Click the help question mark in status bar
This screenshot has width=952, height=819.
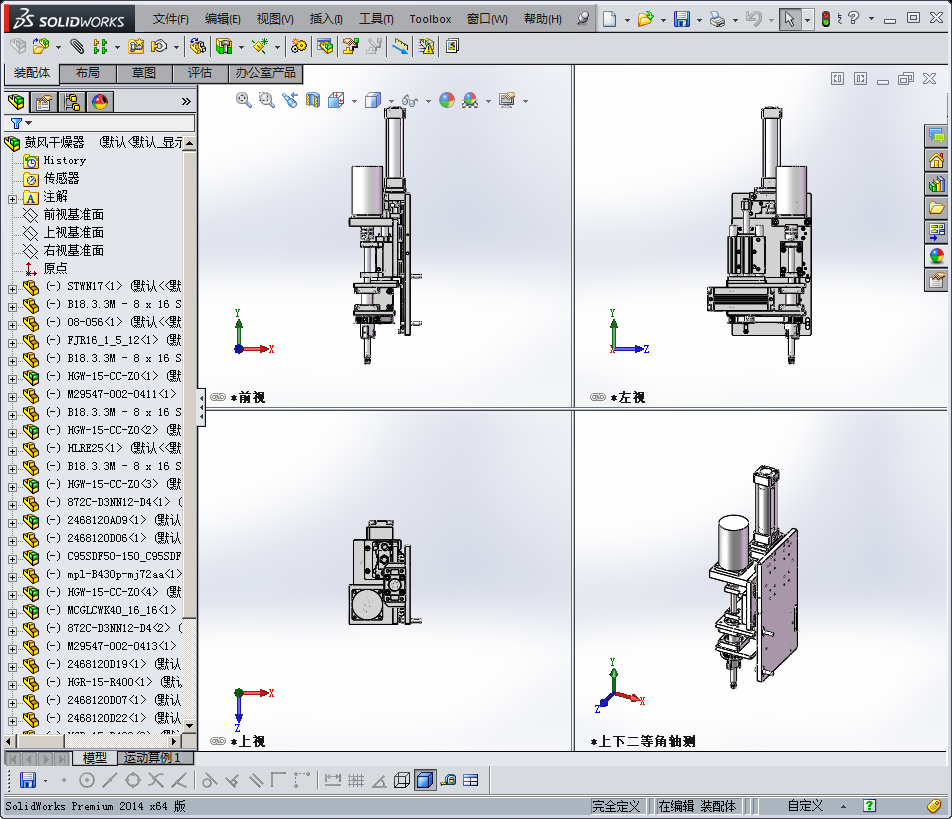click(869, 806)
